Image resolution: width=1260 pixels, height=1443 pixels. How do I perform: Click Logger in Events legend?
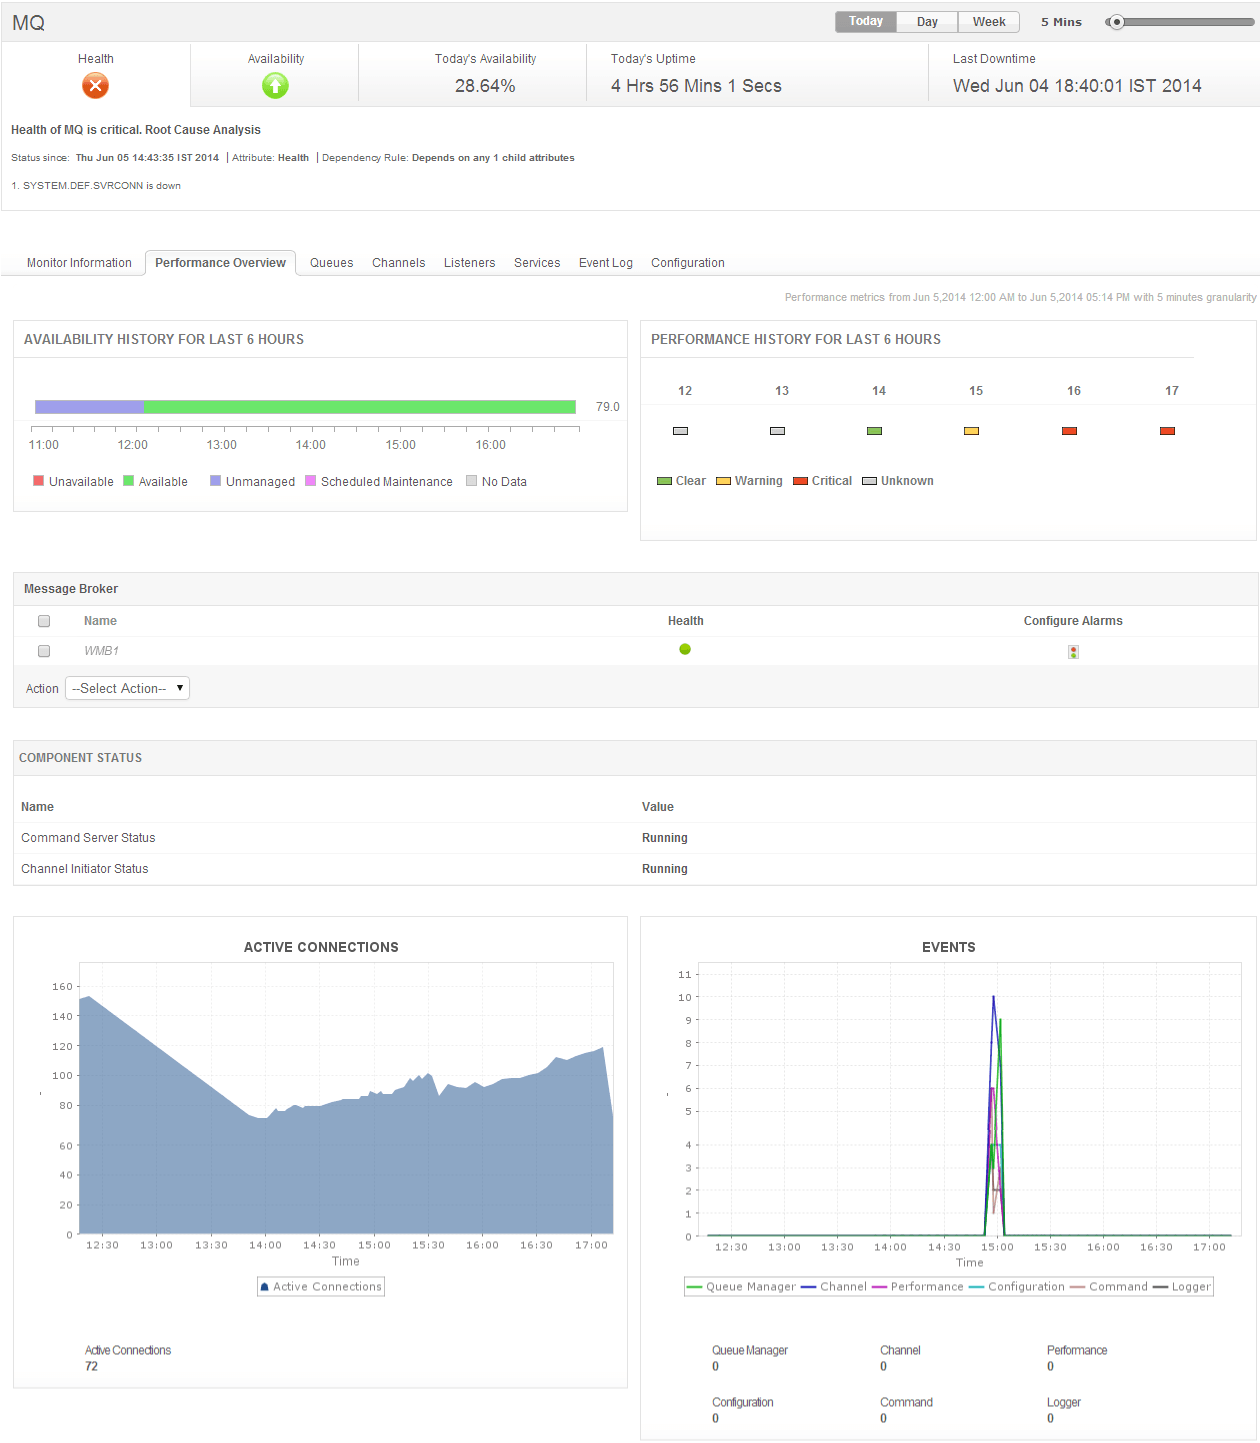1182,1287
